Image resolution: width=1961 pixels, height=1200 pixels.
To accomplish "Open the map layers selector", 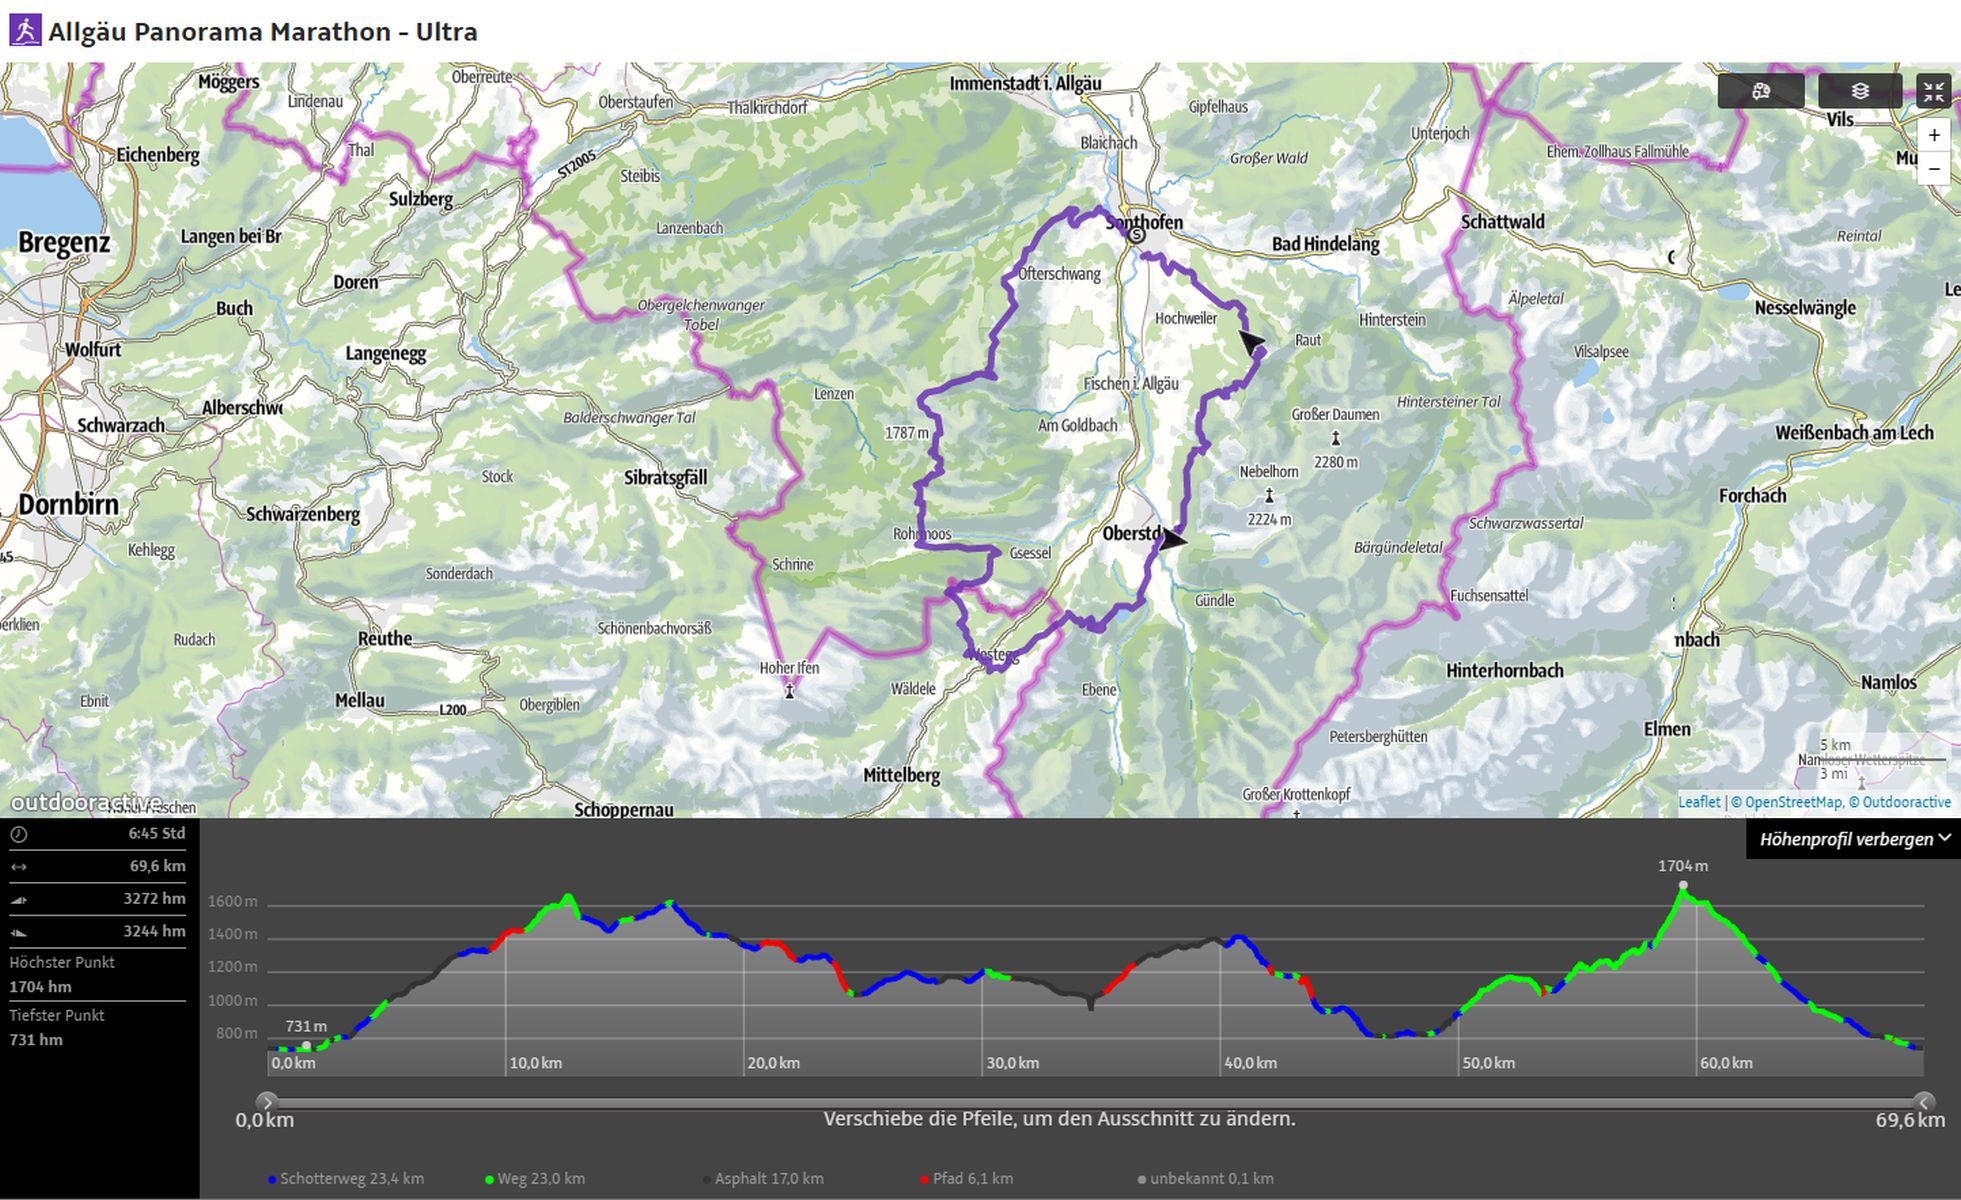I will (x=1860, y=91).
